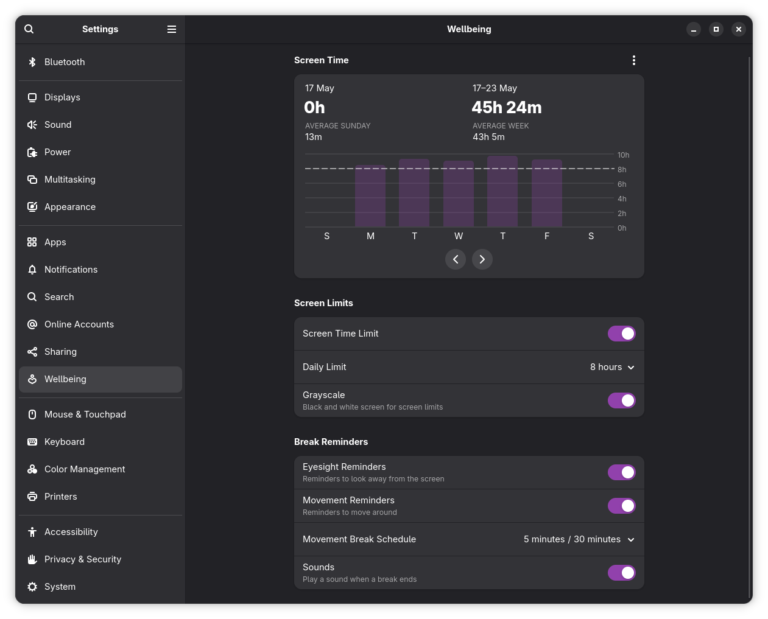
Task: Maximize the Settings window
Action: (716, 29)
